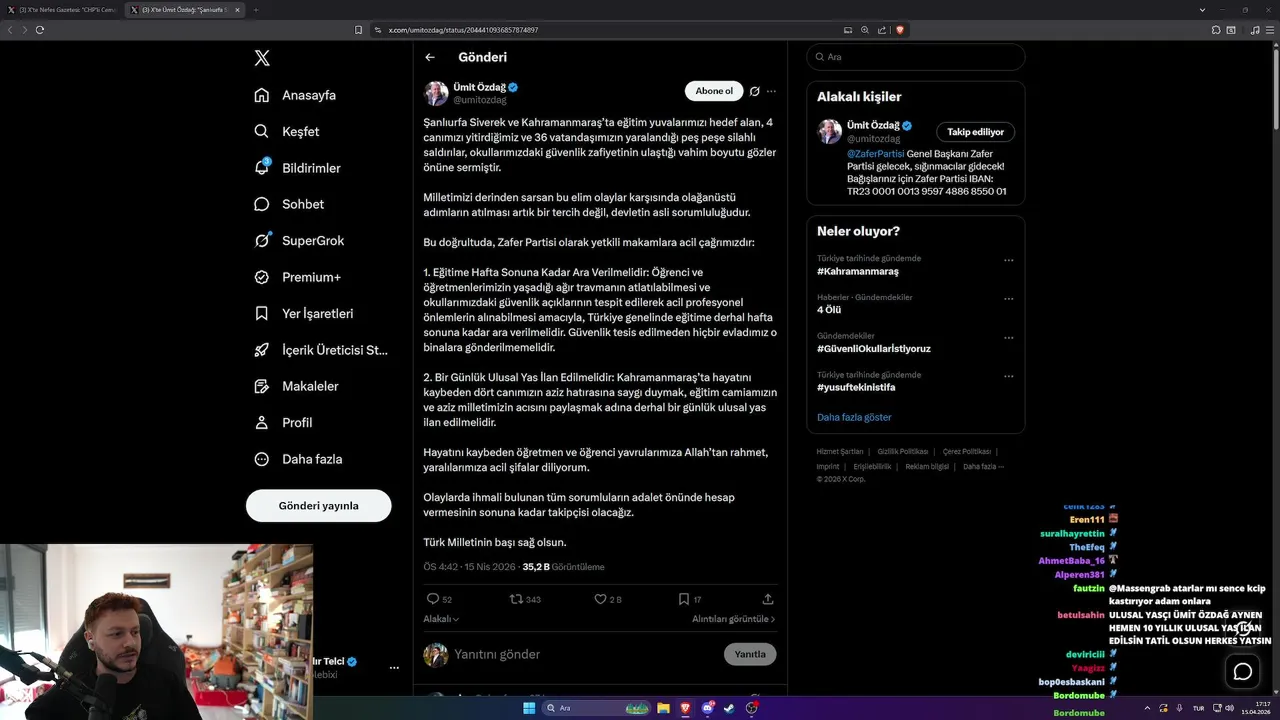
Task: Open Erişilebilirlik footer link
Action: (x=872, y=467)
